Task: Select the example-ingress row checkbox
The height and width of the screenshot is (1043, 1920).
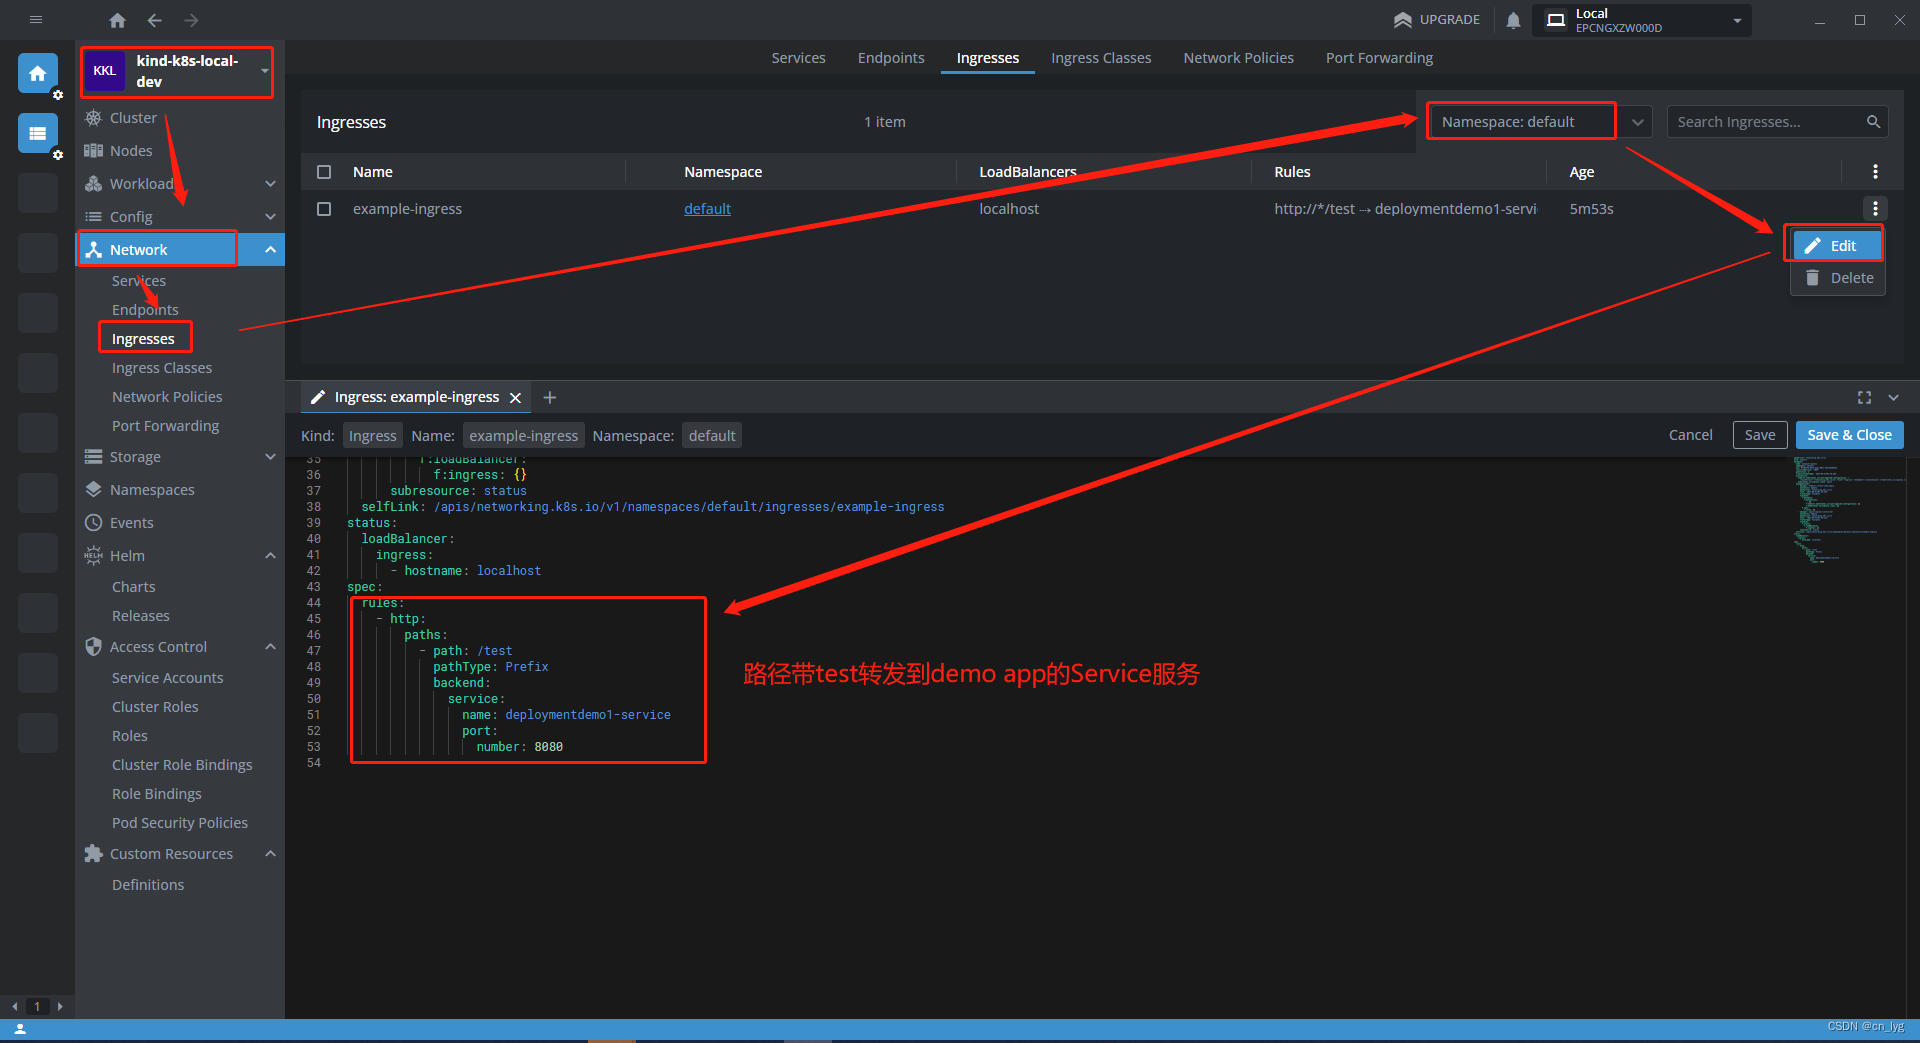Action: pyautogui.click(x=324, y=209)
